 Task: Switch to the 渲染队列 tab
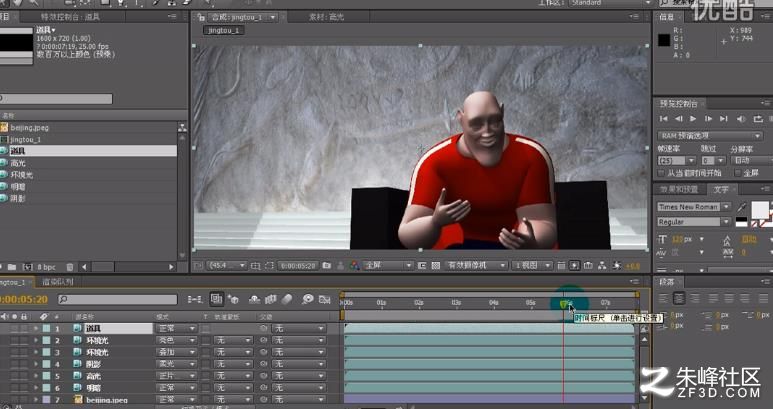[x=58, y=282]
